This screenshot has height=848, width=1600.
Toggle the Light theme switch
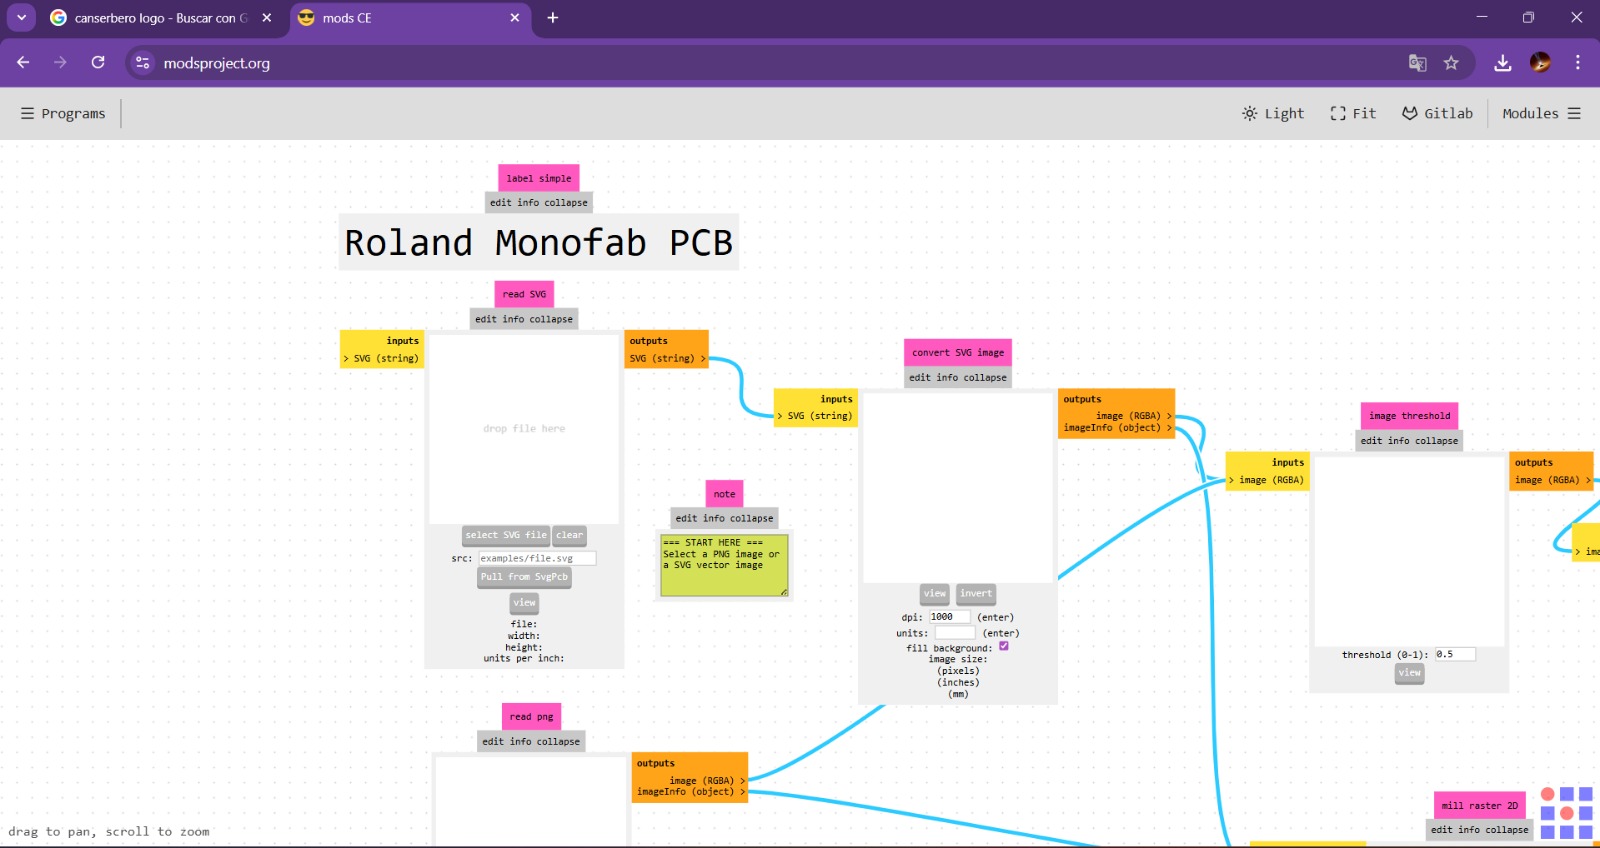1273,114
